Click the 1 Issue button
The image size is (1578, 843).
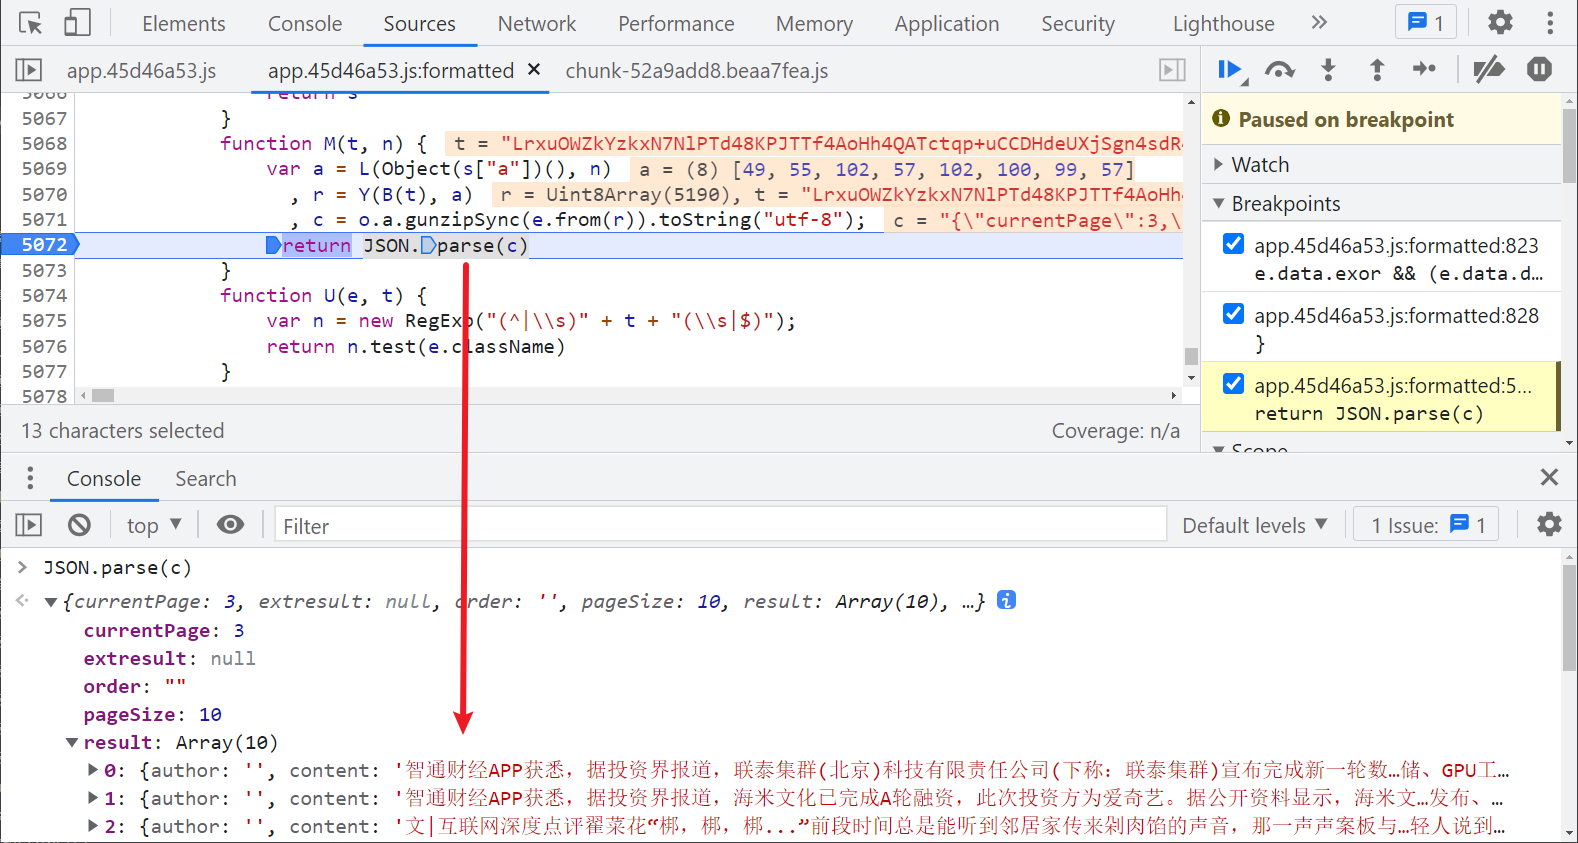coord(1427,525)
